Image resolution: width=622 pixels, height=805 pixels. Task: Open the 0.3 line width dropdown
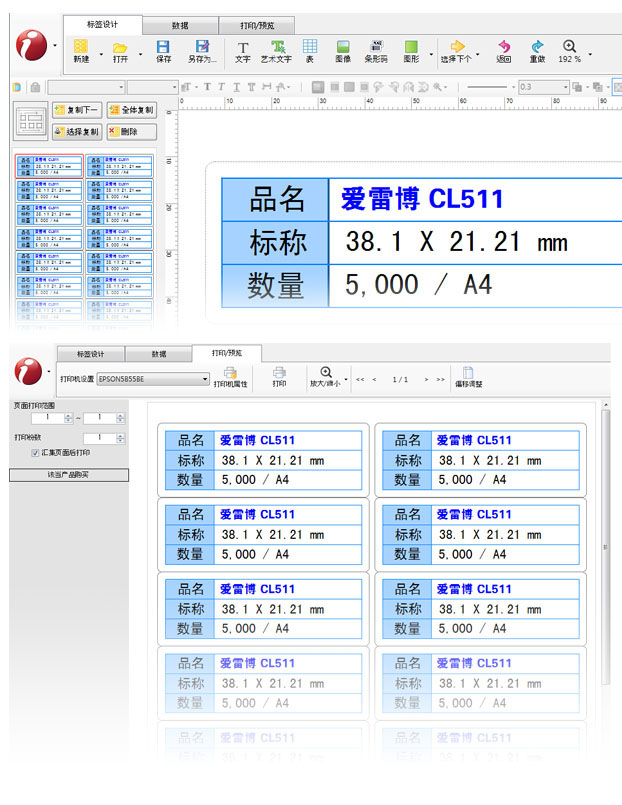(544, 87)
